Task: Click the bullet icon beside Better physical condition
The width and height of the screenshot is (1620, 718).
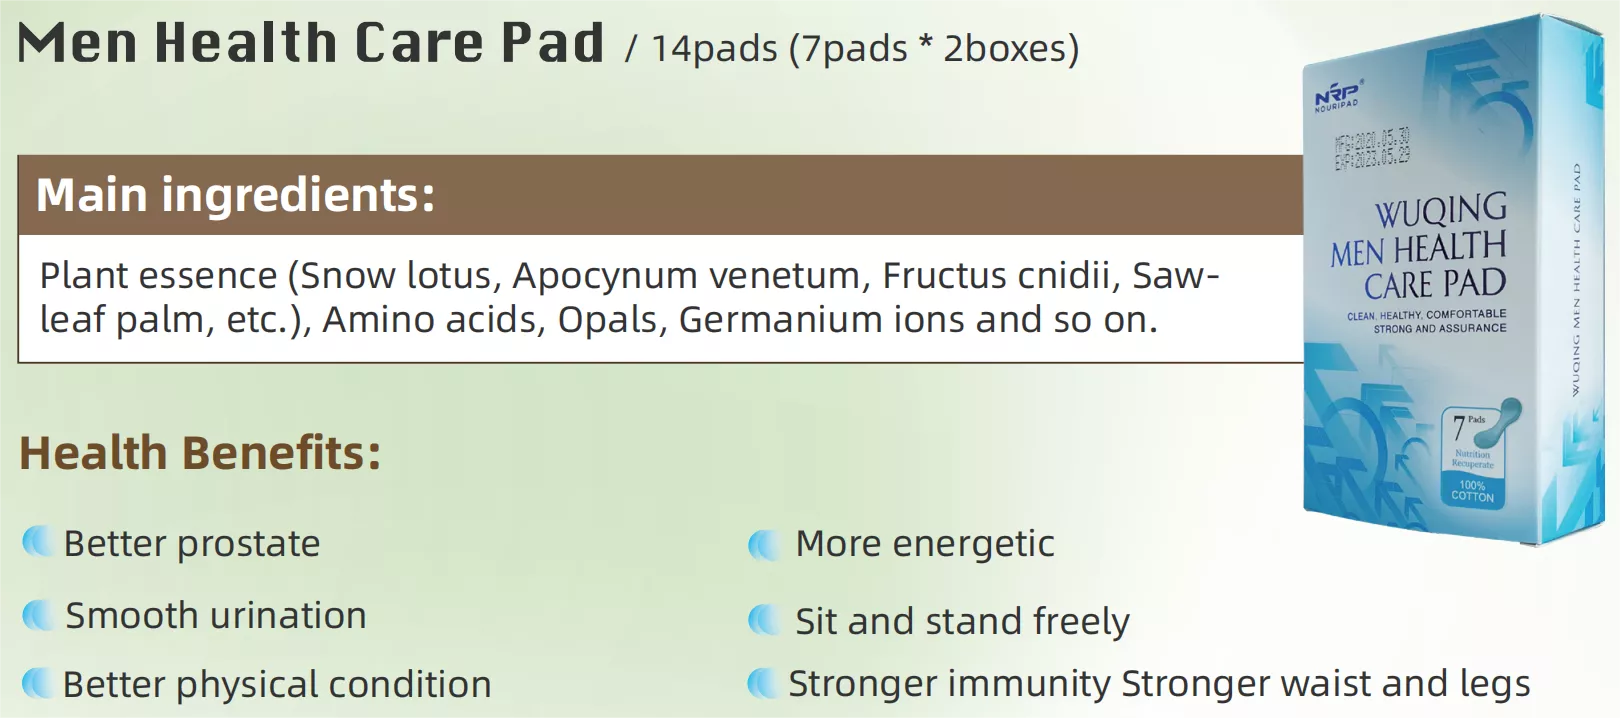Action: pyautogui.click(x=37, y=683)
